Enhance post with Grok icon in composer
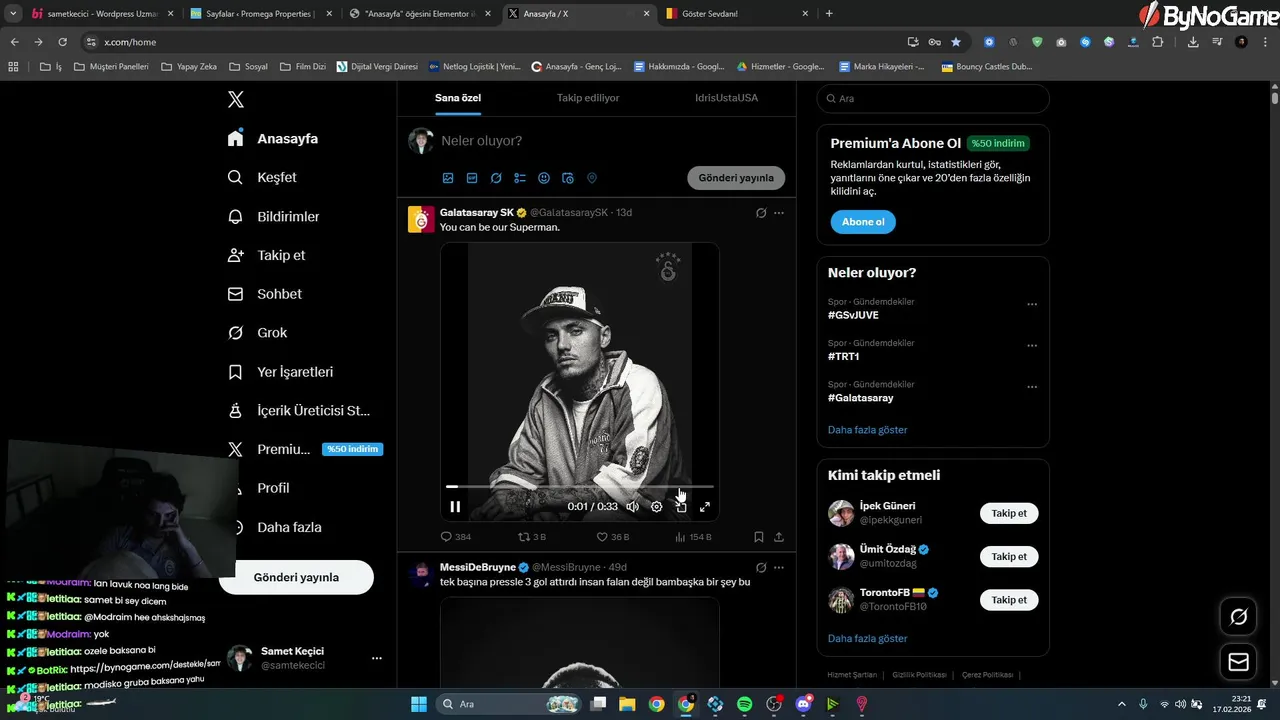Image resolution: width=1280 pixels, height=720 pixels. point(496,178)
